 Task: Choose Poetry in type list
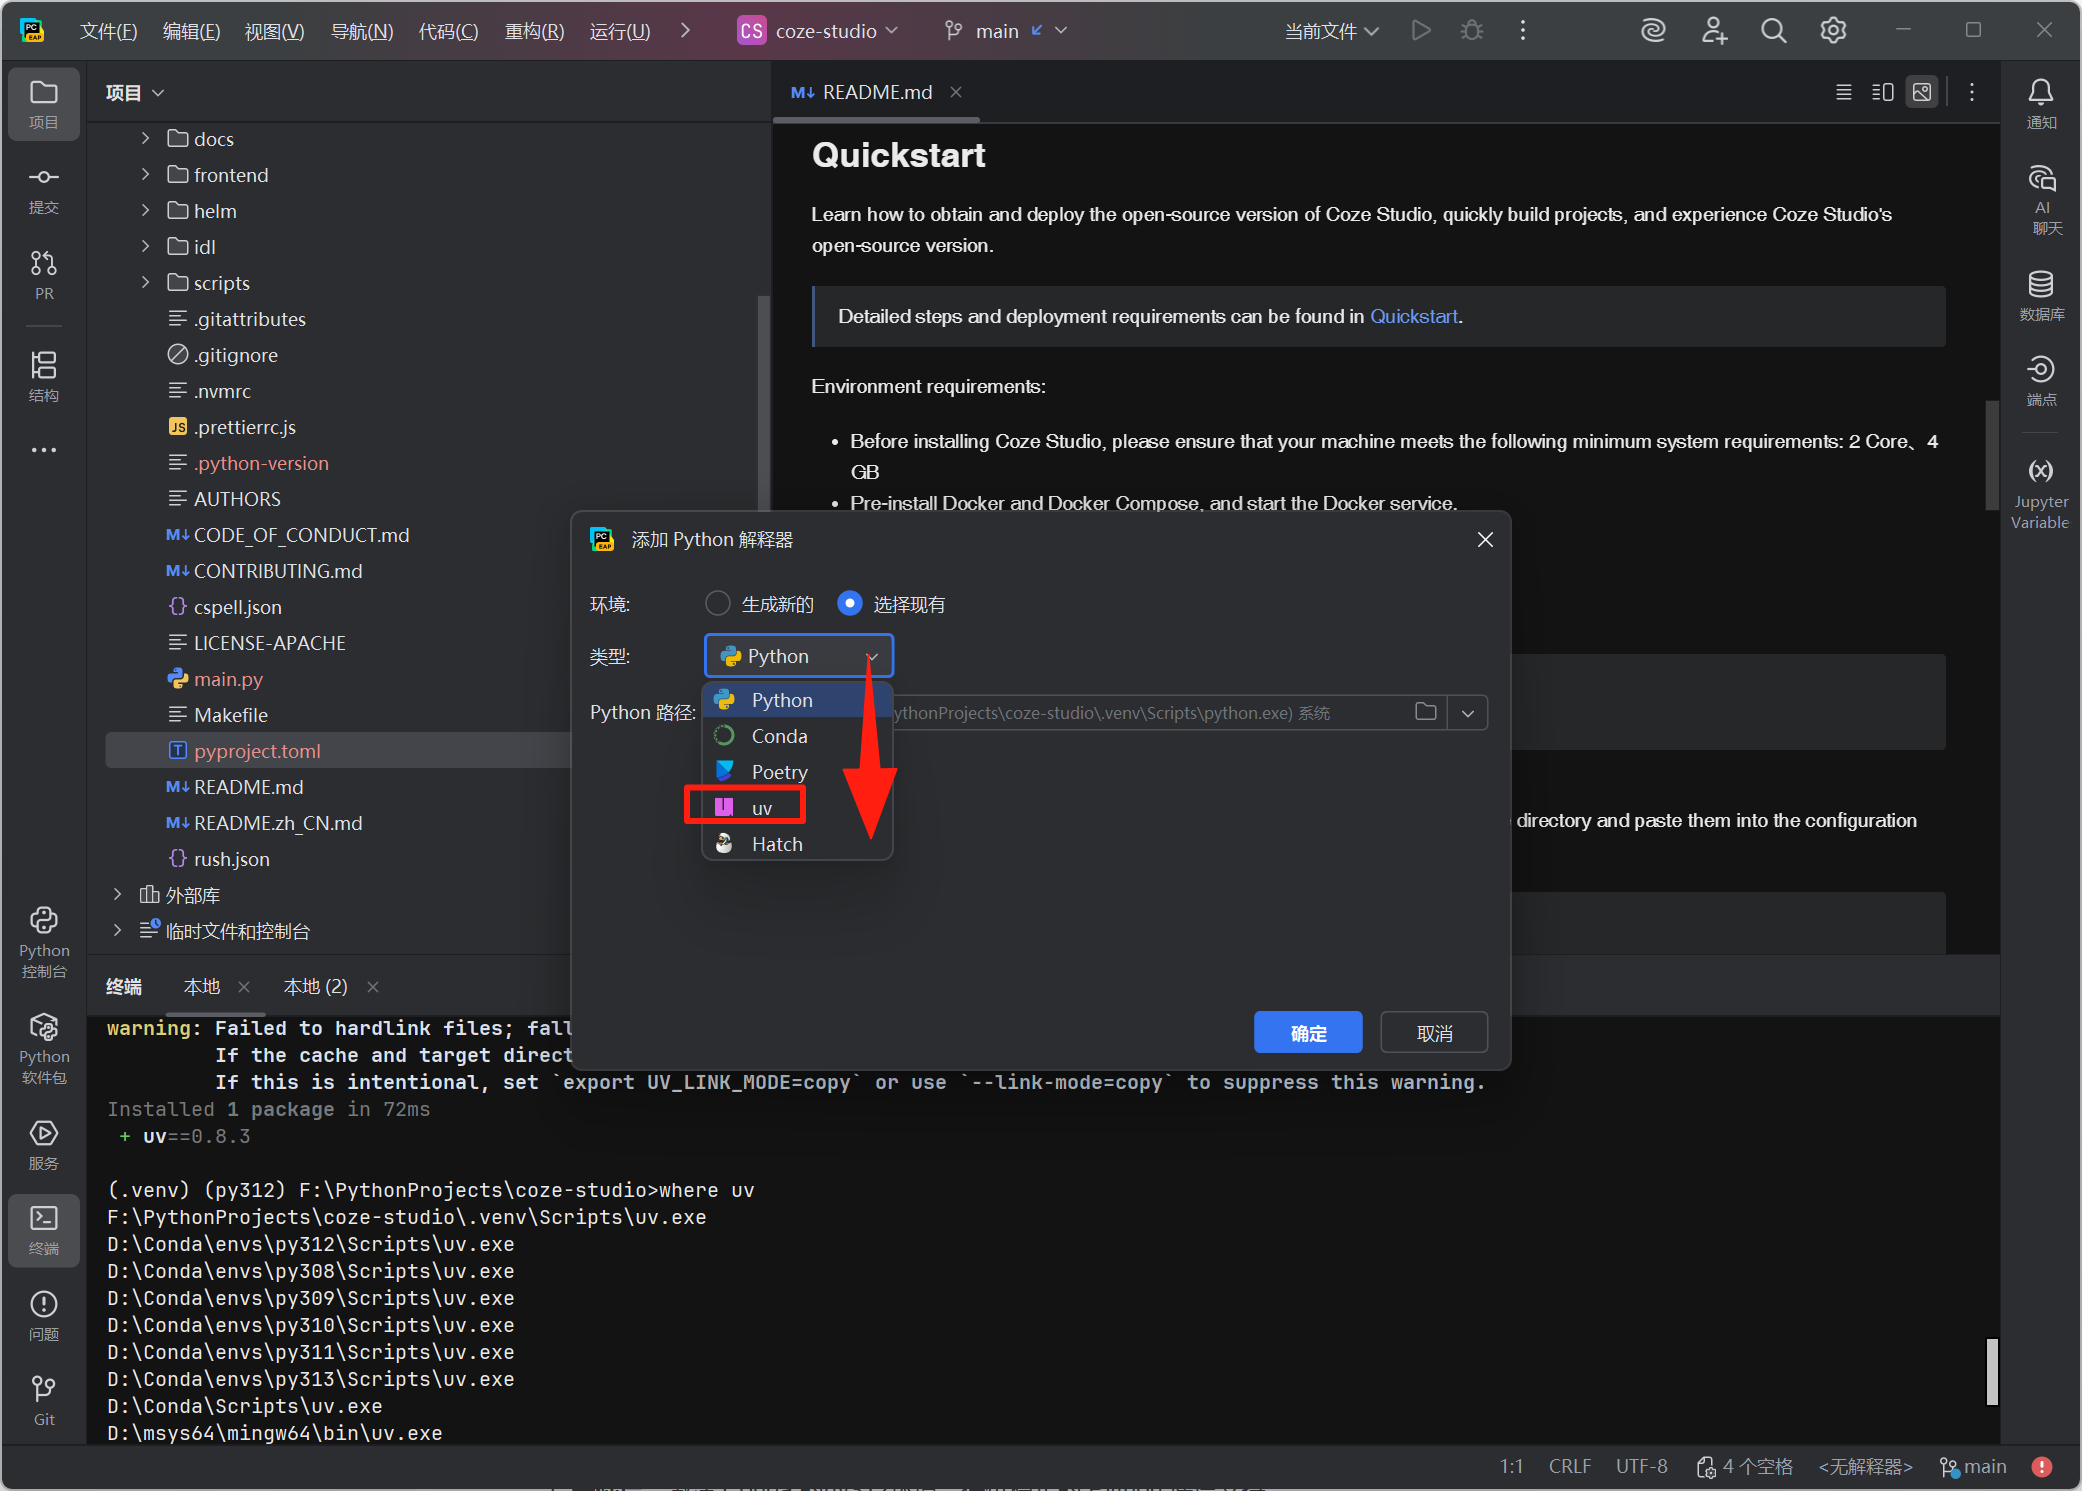click(x=797, y=772)
